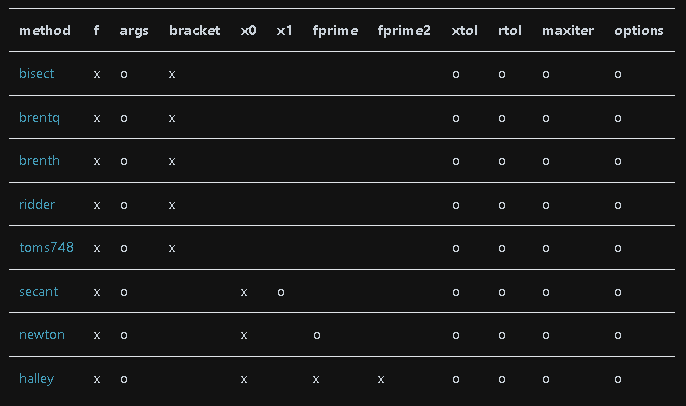The width and height of the screenshot is (686, 406).
Task: Follow the brenth method link
Action: coord(40,161)
